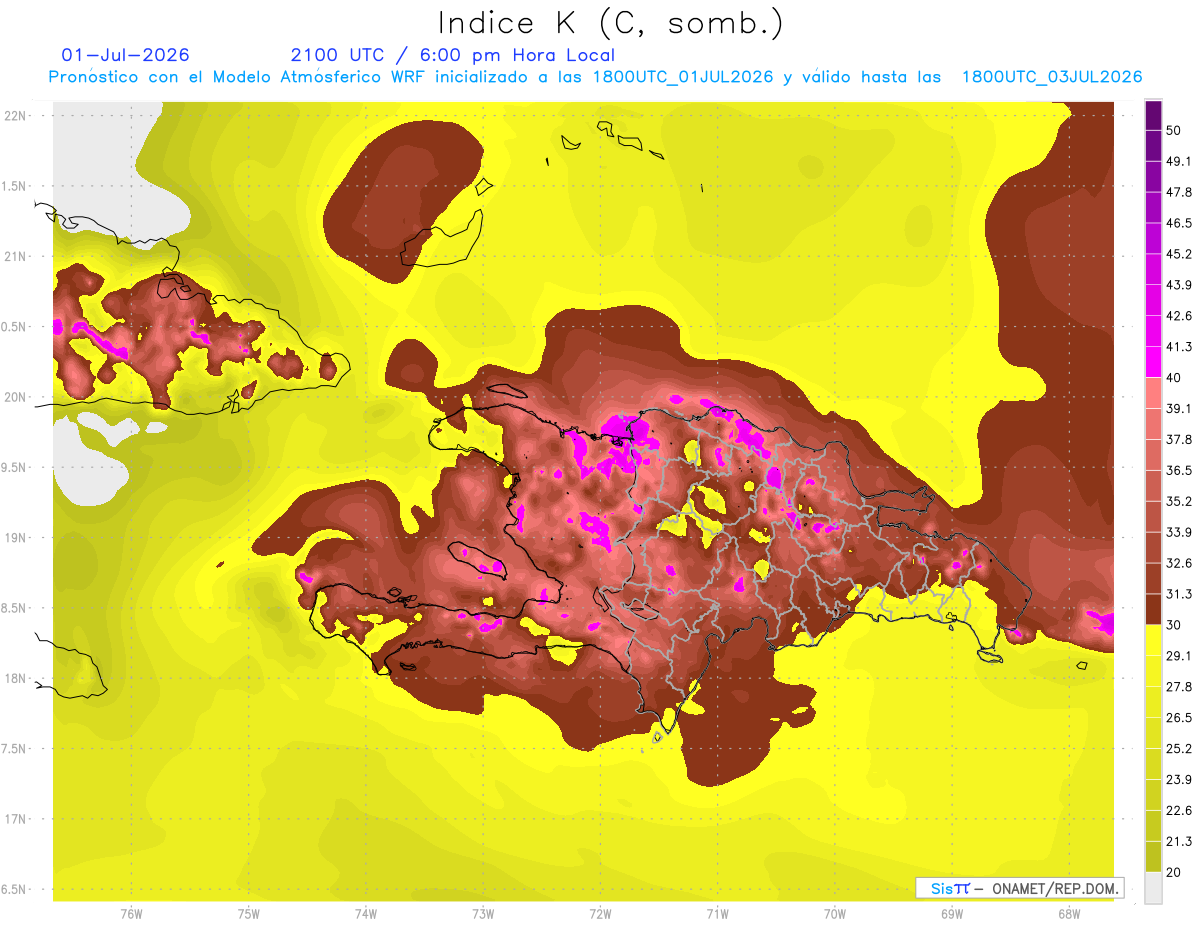The image size is (1200, 927).
Task: Pick the bright yellow swatch between 29.1 and 30
Action: point(1153,640)
